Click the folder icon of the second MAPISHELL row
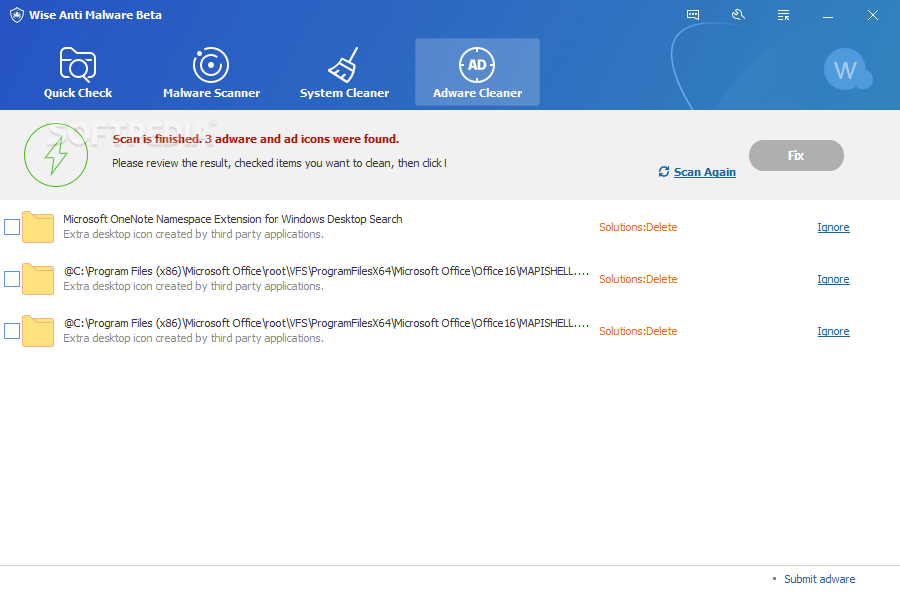Viewport: 900px width, 595px height. coord(38,279)
